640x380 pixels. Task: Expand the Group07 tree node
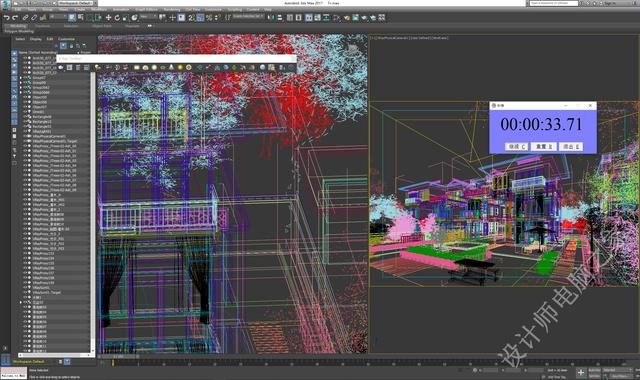21,78
